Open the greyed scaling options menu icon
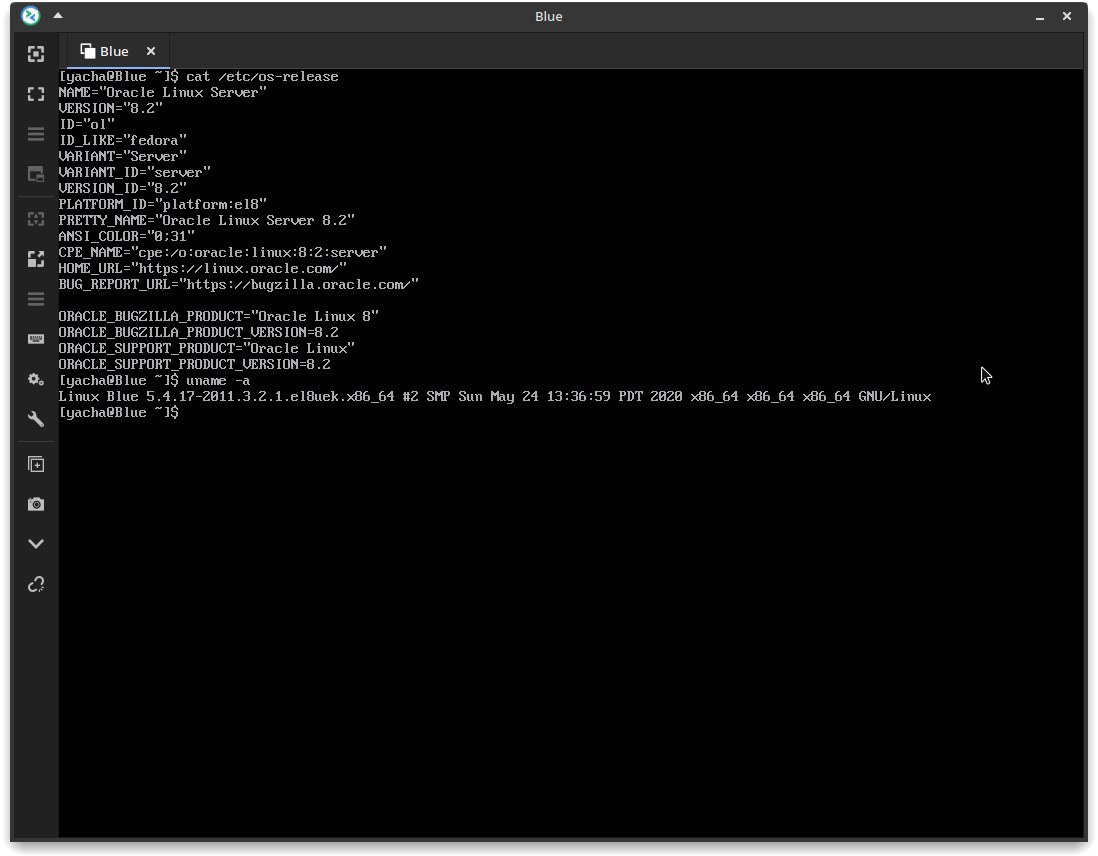1098x856 pixels. click(36, 299)
